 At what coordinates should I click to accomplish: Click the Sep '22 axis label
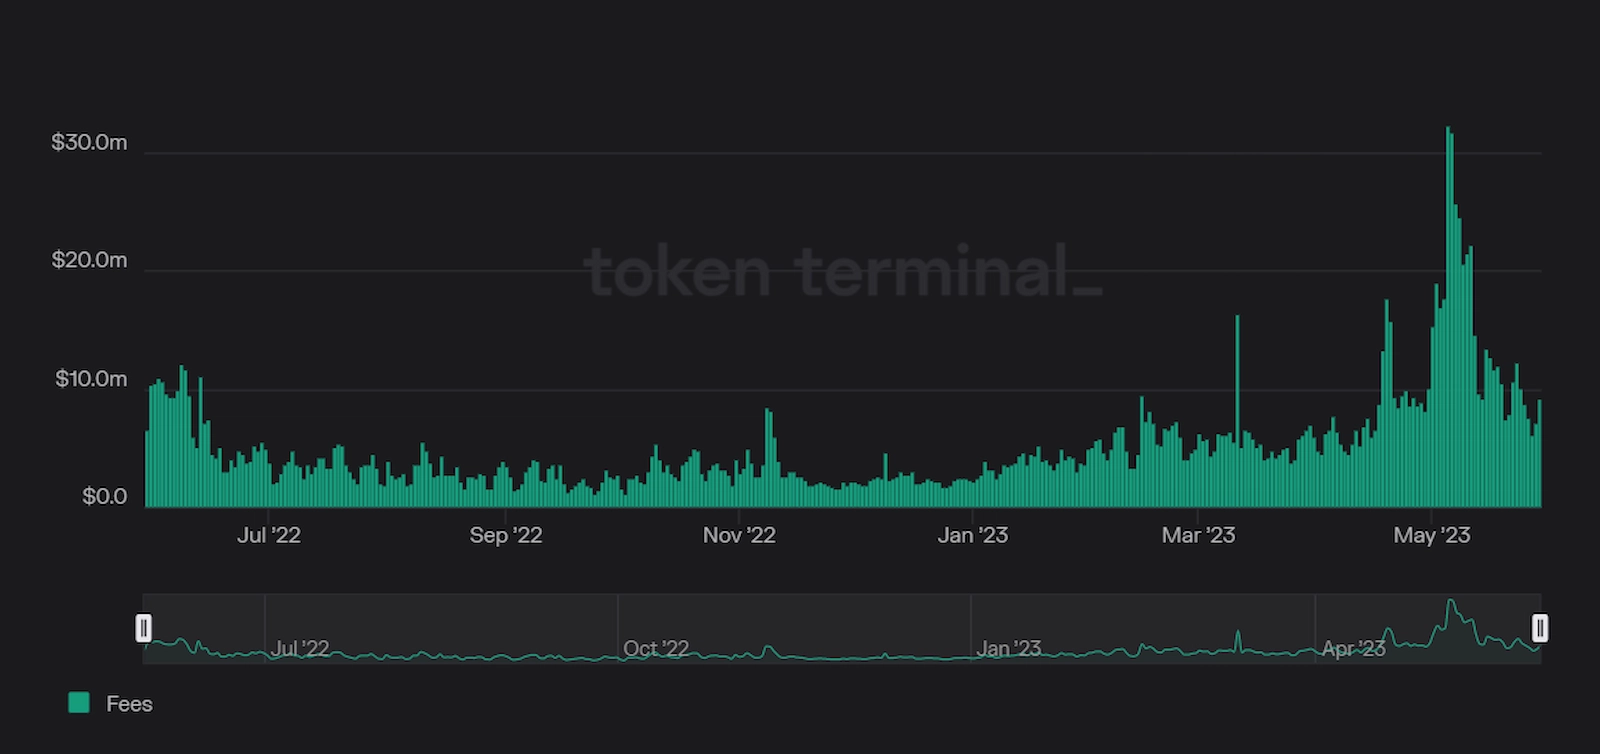[x=506, y=535]
